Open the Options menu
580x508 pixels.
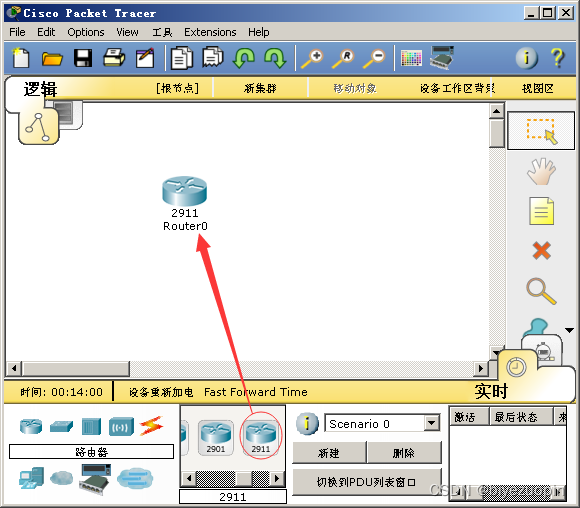[x=86, y=32]
